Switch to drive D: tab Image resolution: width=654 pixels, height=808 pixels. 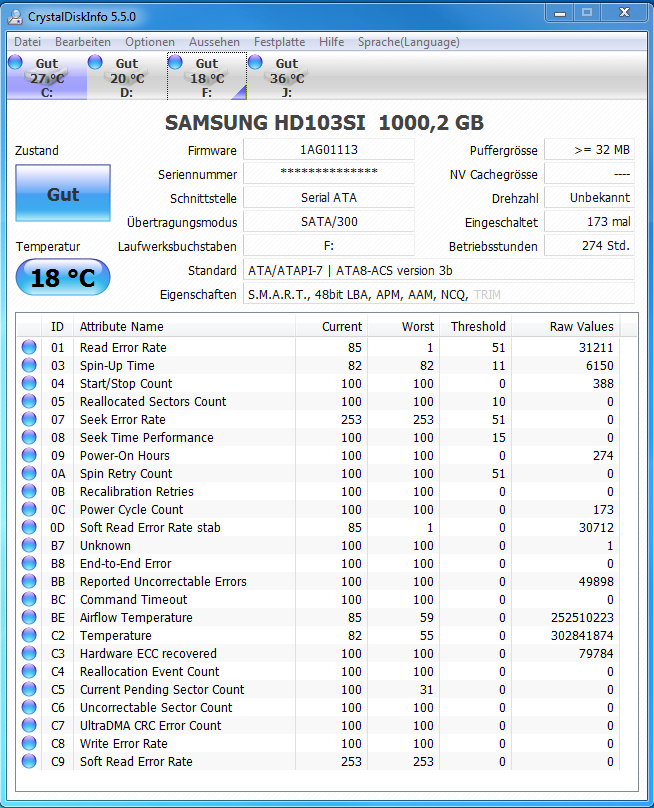coord(127,76)
